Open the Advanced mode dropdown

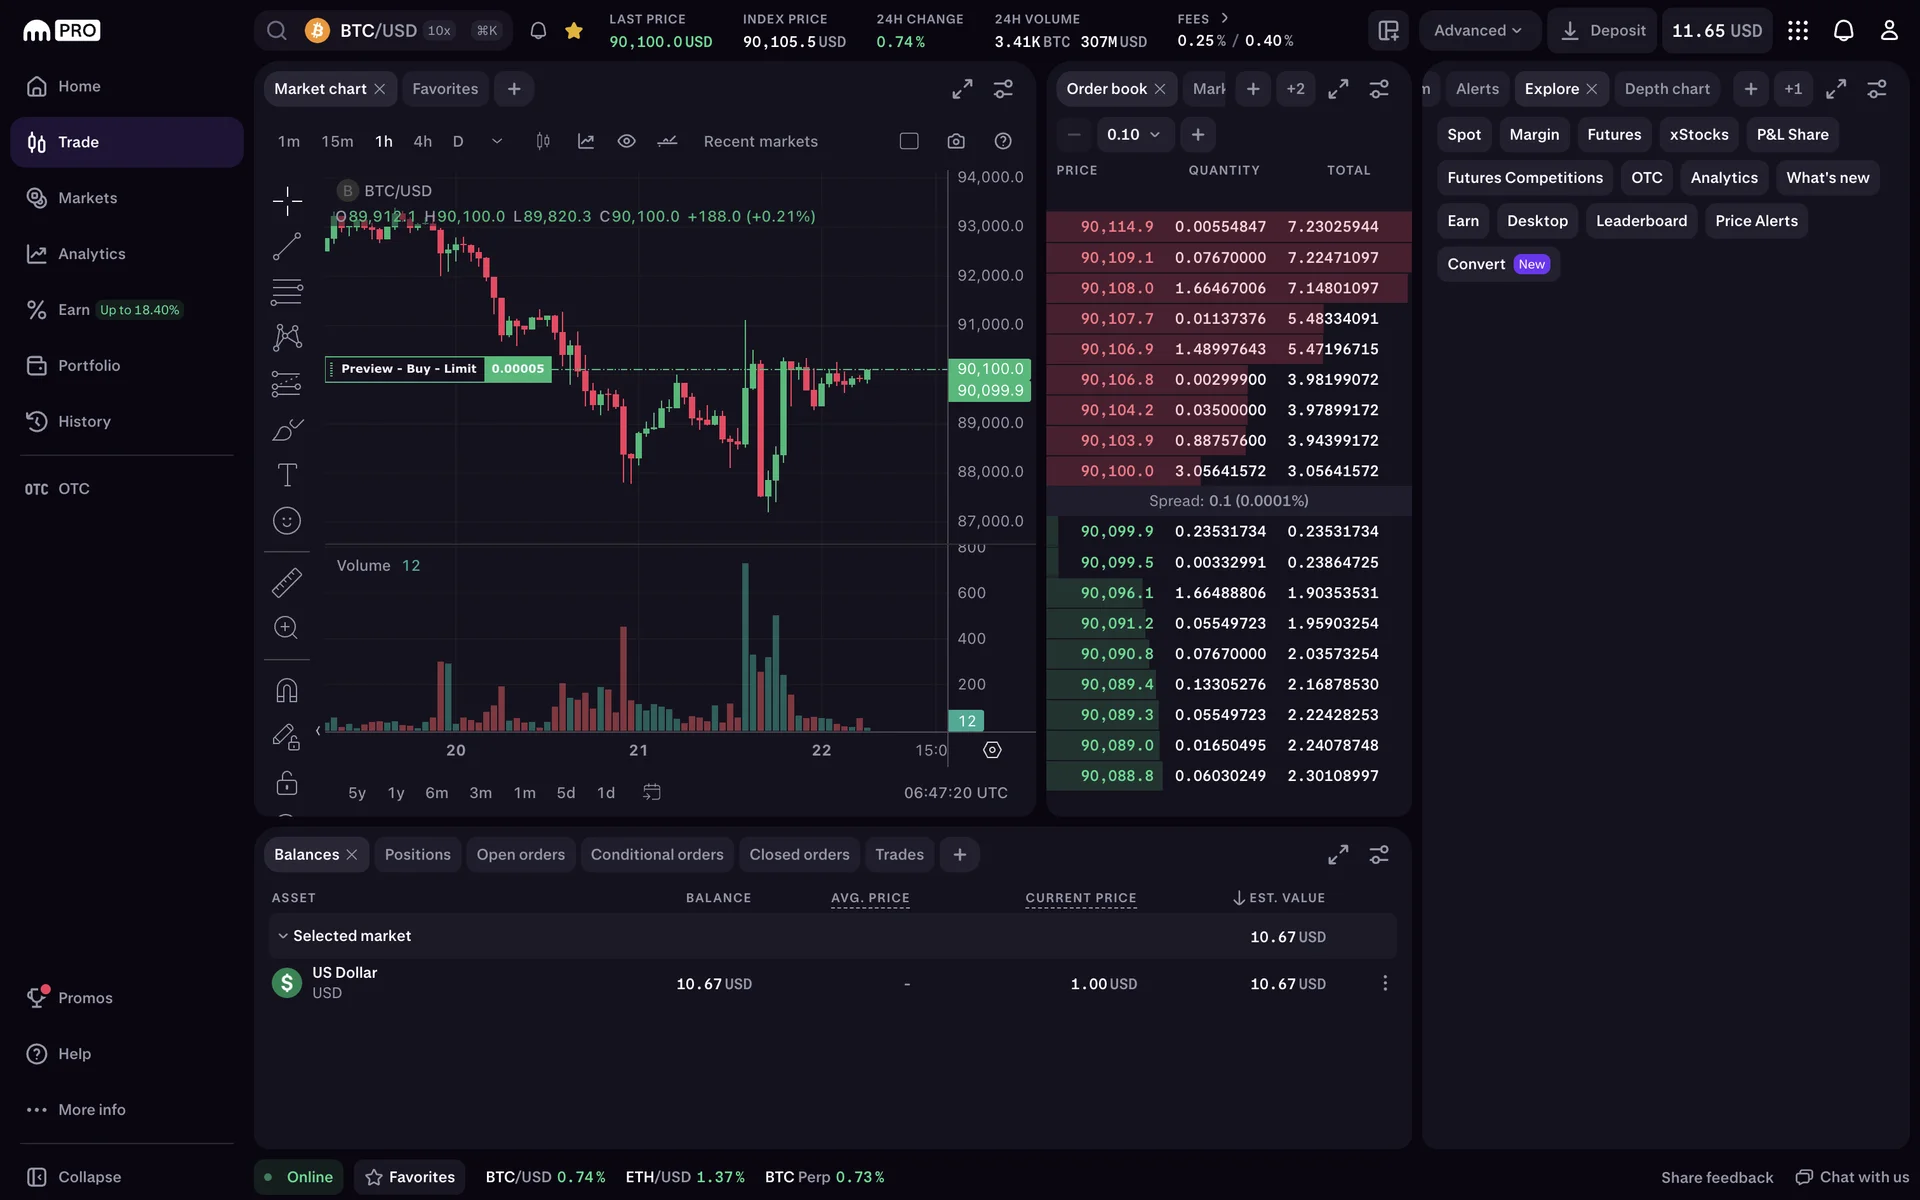pyautogui.click(x=1477, y=30)
